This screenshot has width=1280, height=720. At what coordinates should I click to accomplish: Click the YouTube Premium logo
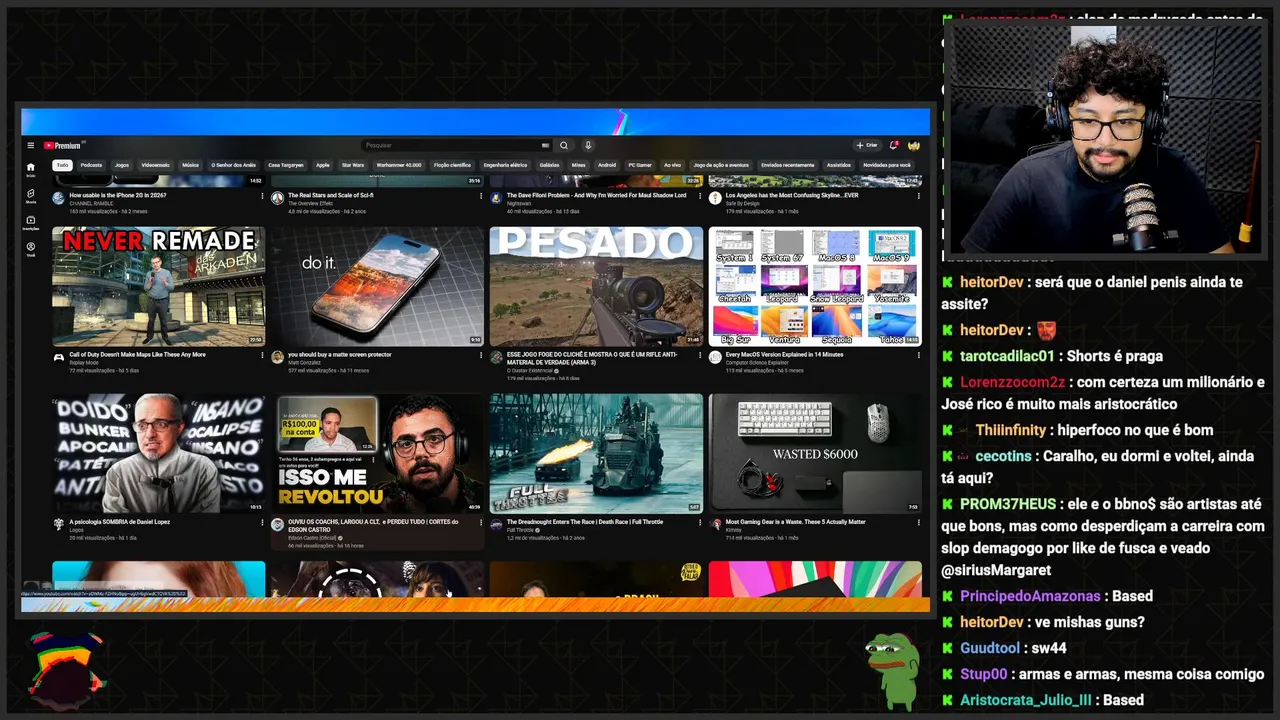point(63,145)
